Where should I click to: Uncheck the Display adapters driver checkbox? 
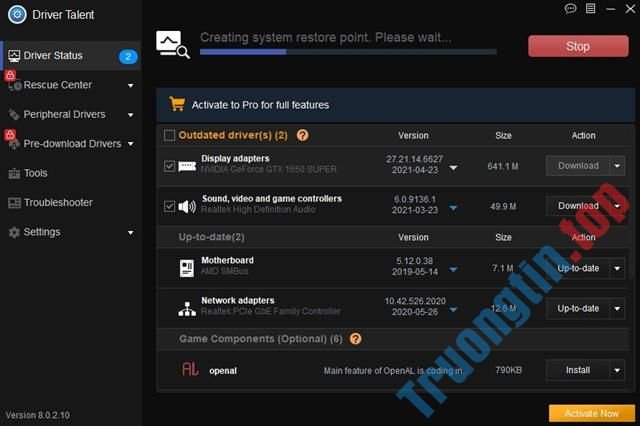click(x=169, y=166)
